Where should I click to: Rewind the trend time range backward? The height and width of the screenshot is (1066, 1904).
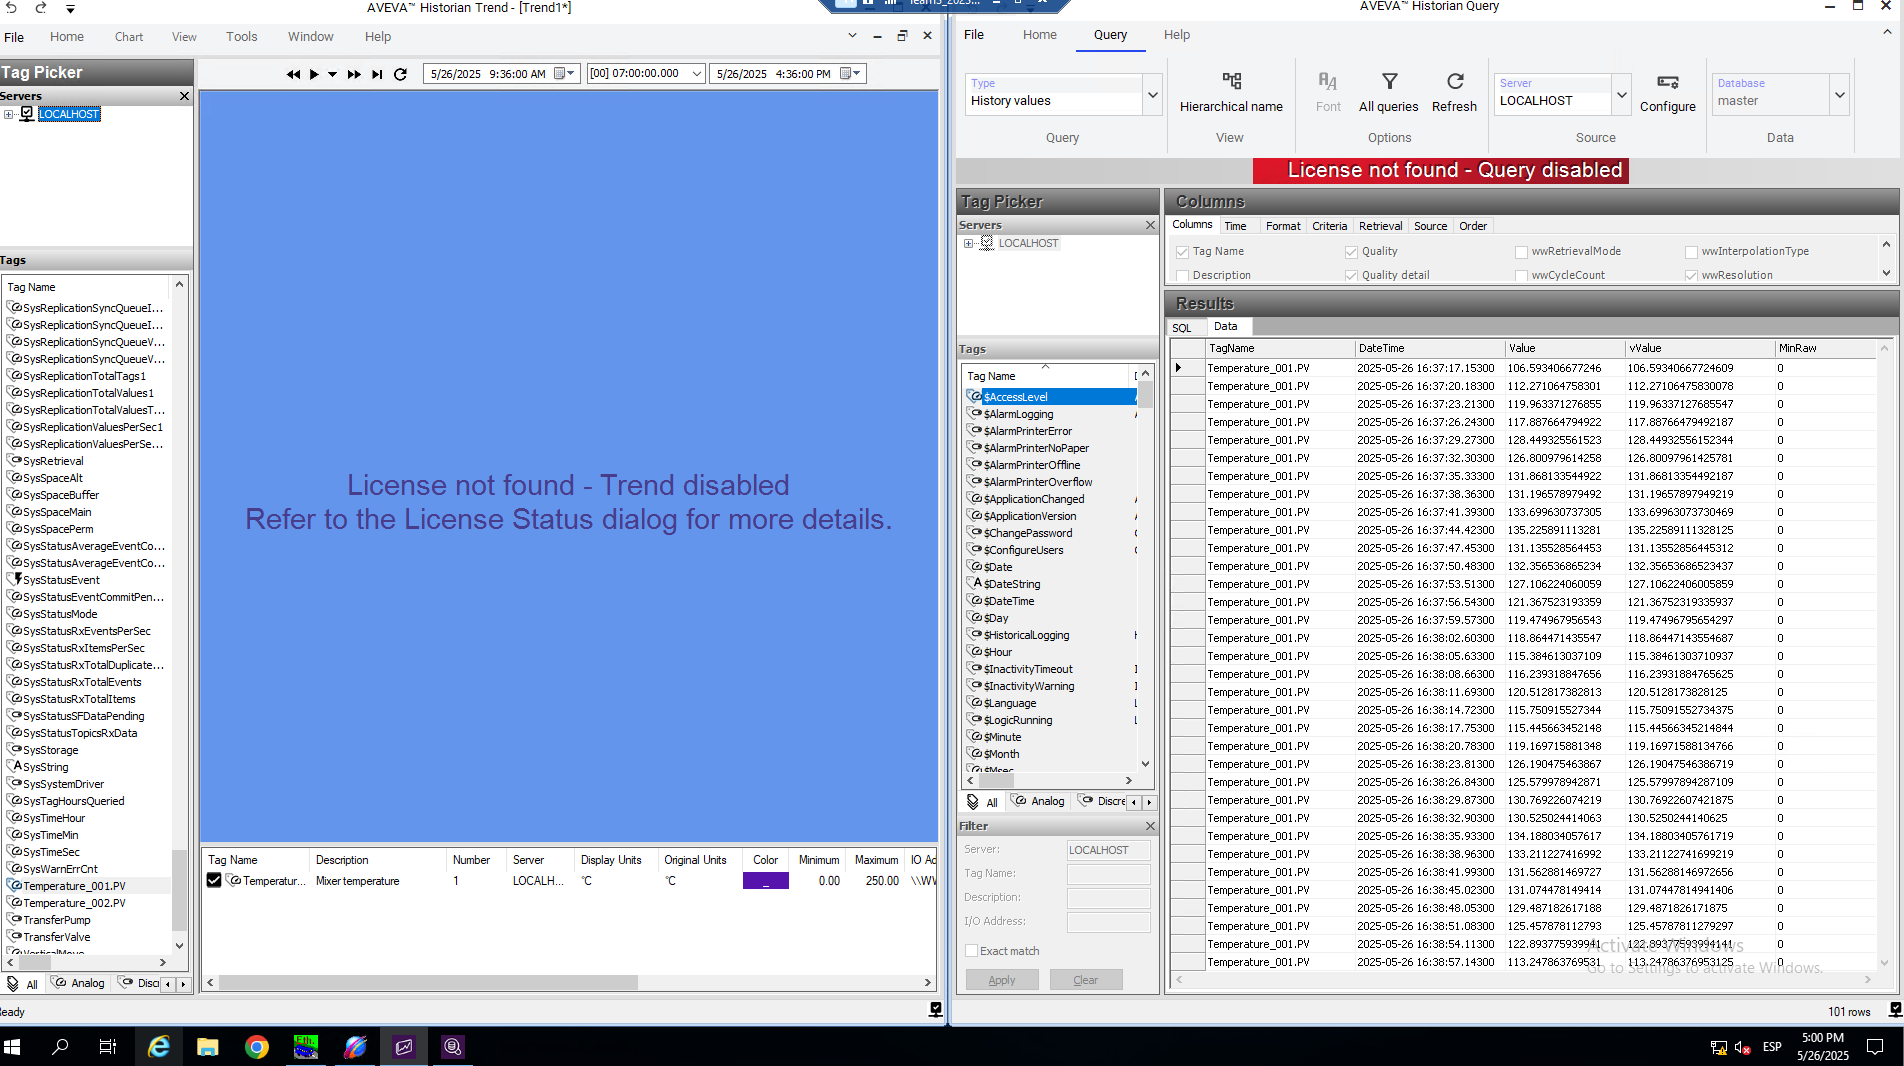(293, 74)
